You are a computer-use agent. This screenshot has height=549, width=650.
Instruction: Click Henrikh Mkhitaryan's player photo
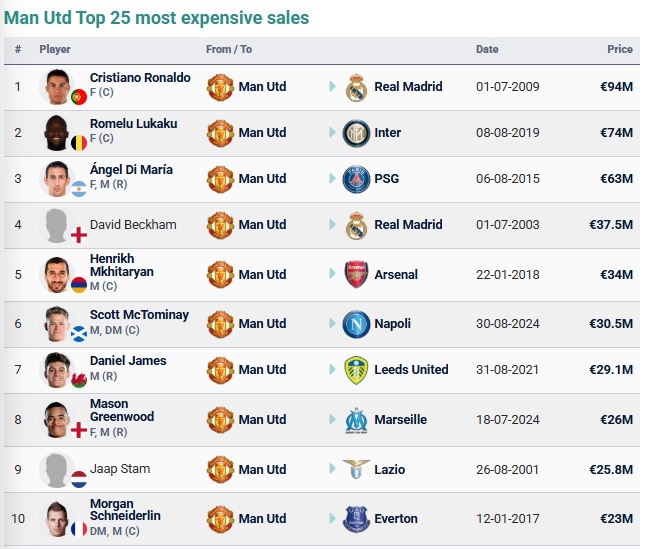point(57,274)
